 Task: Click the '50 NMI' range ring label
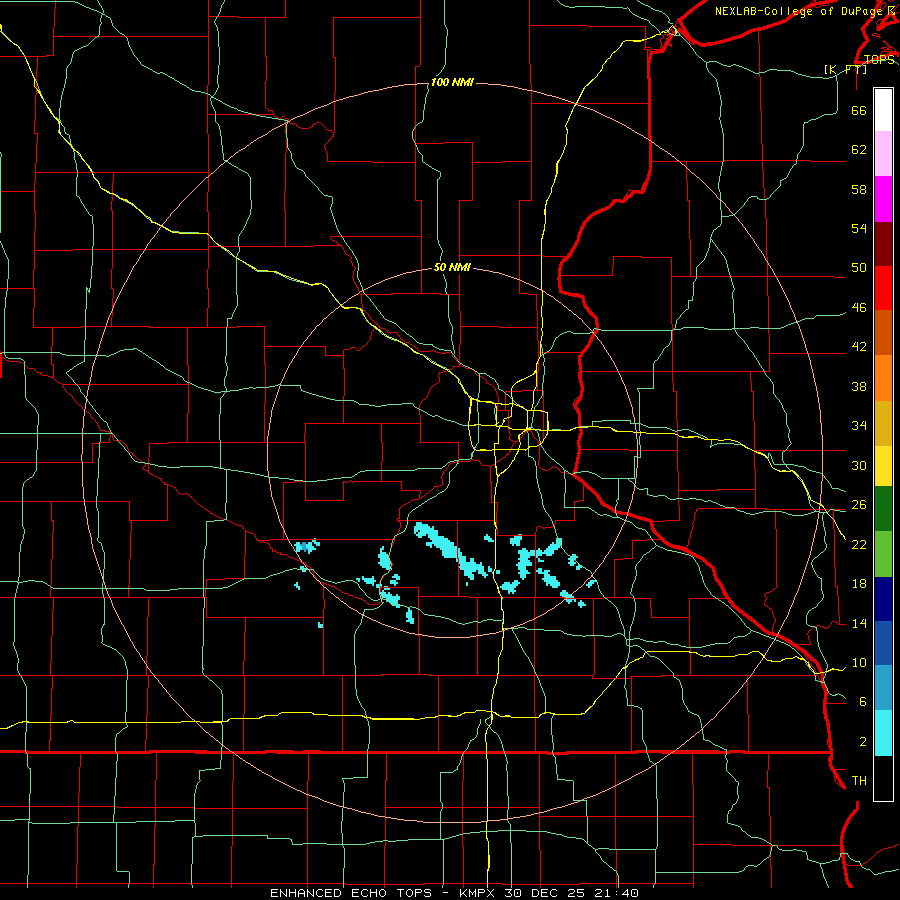tap(452, 267)
